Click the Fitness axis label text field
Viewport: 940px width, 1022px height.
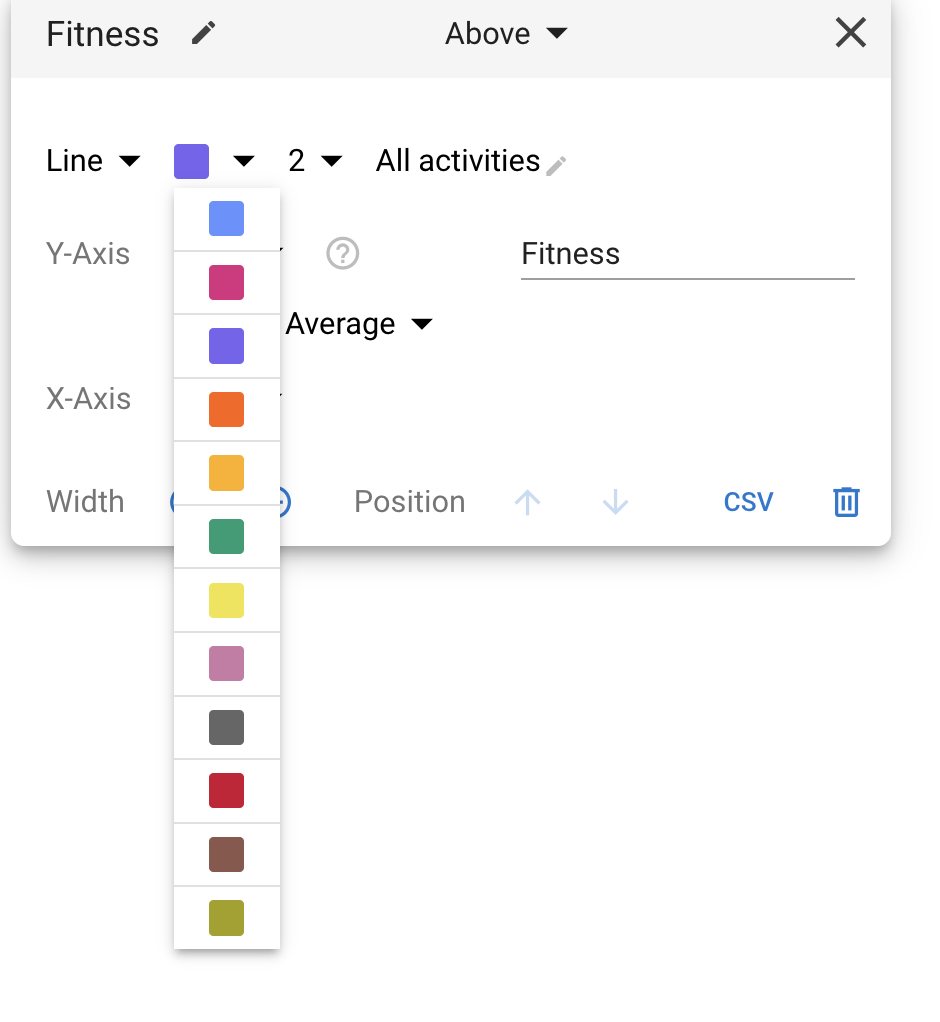(x=687, y=254)
